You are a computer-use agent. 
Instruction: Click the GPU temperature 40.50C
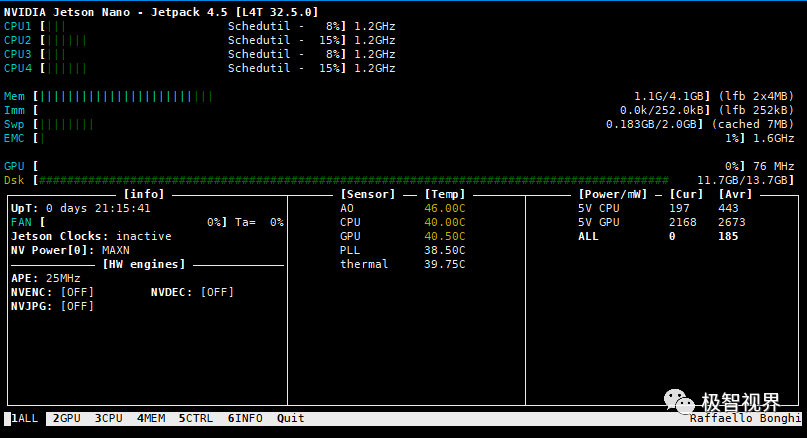pos(445,236)
